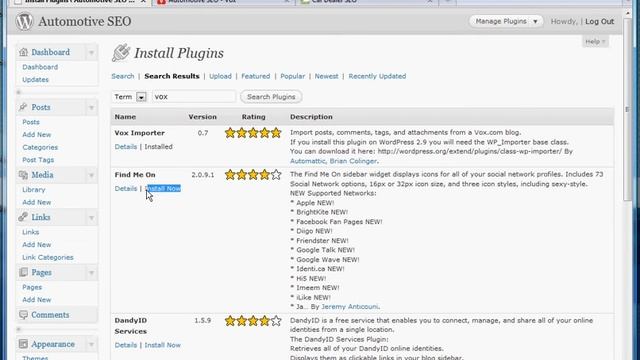Click the Vox Importer plugin name
640x360 pixels.
(140, 133)
